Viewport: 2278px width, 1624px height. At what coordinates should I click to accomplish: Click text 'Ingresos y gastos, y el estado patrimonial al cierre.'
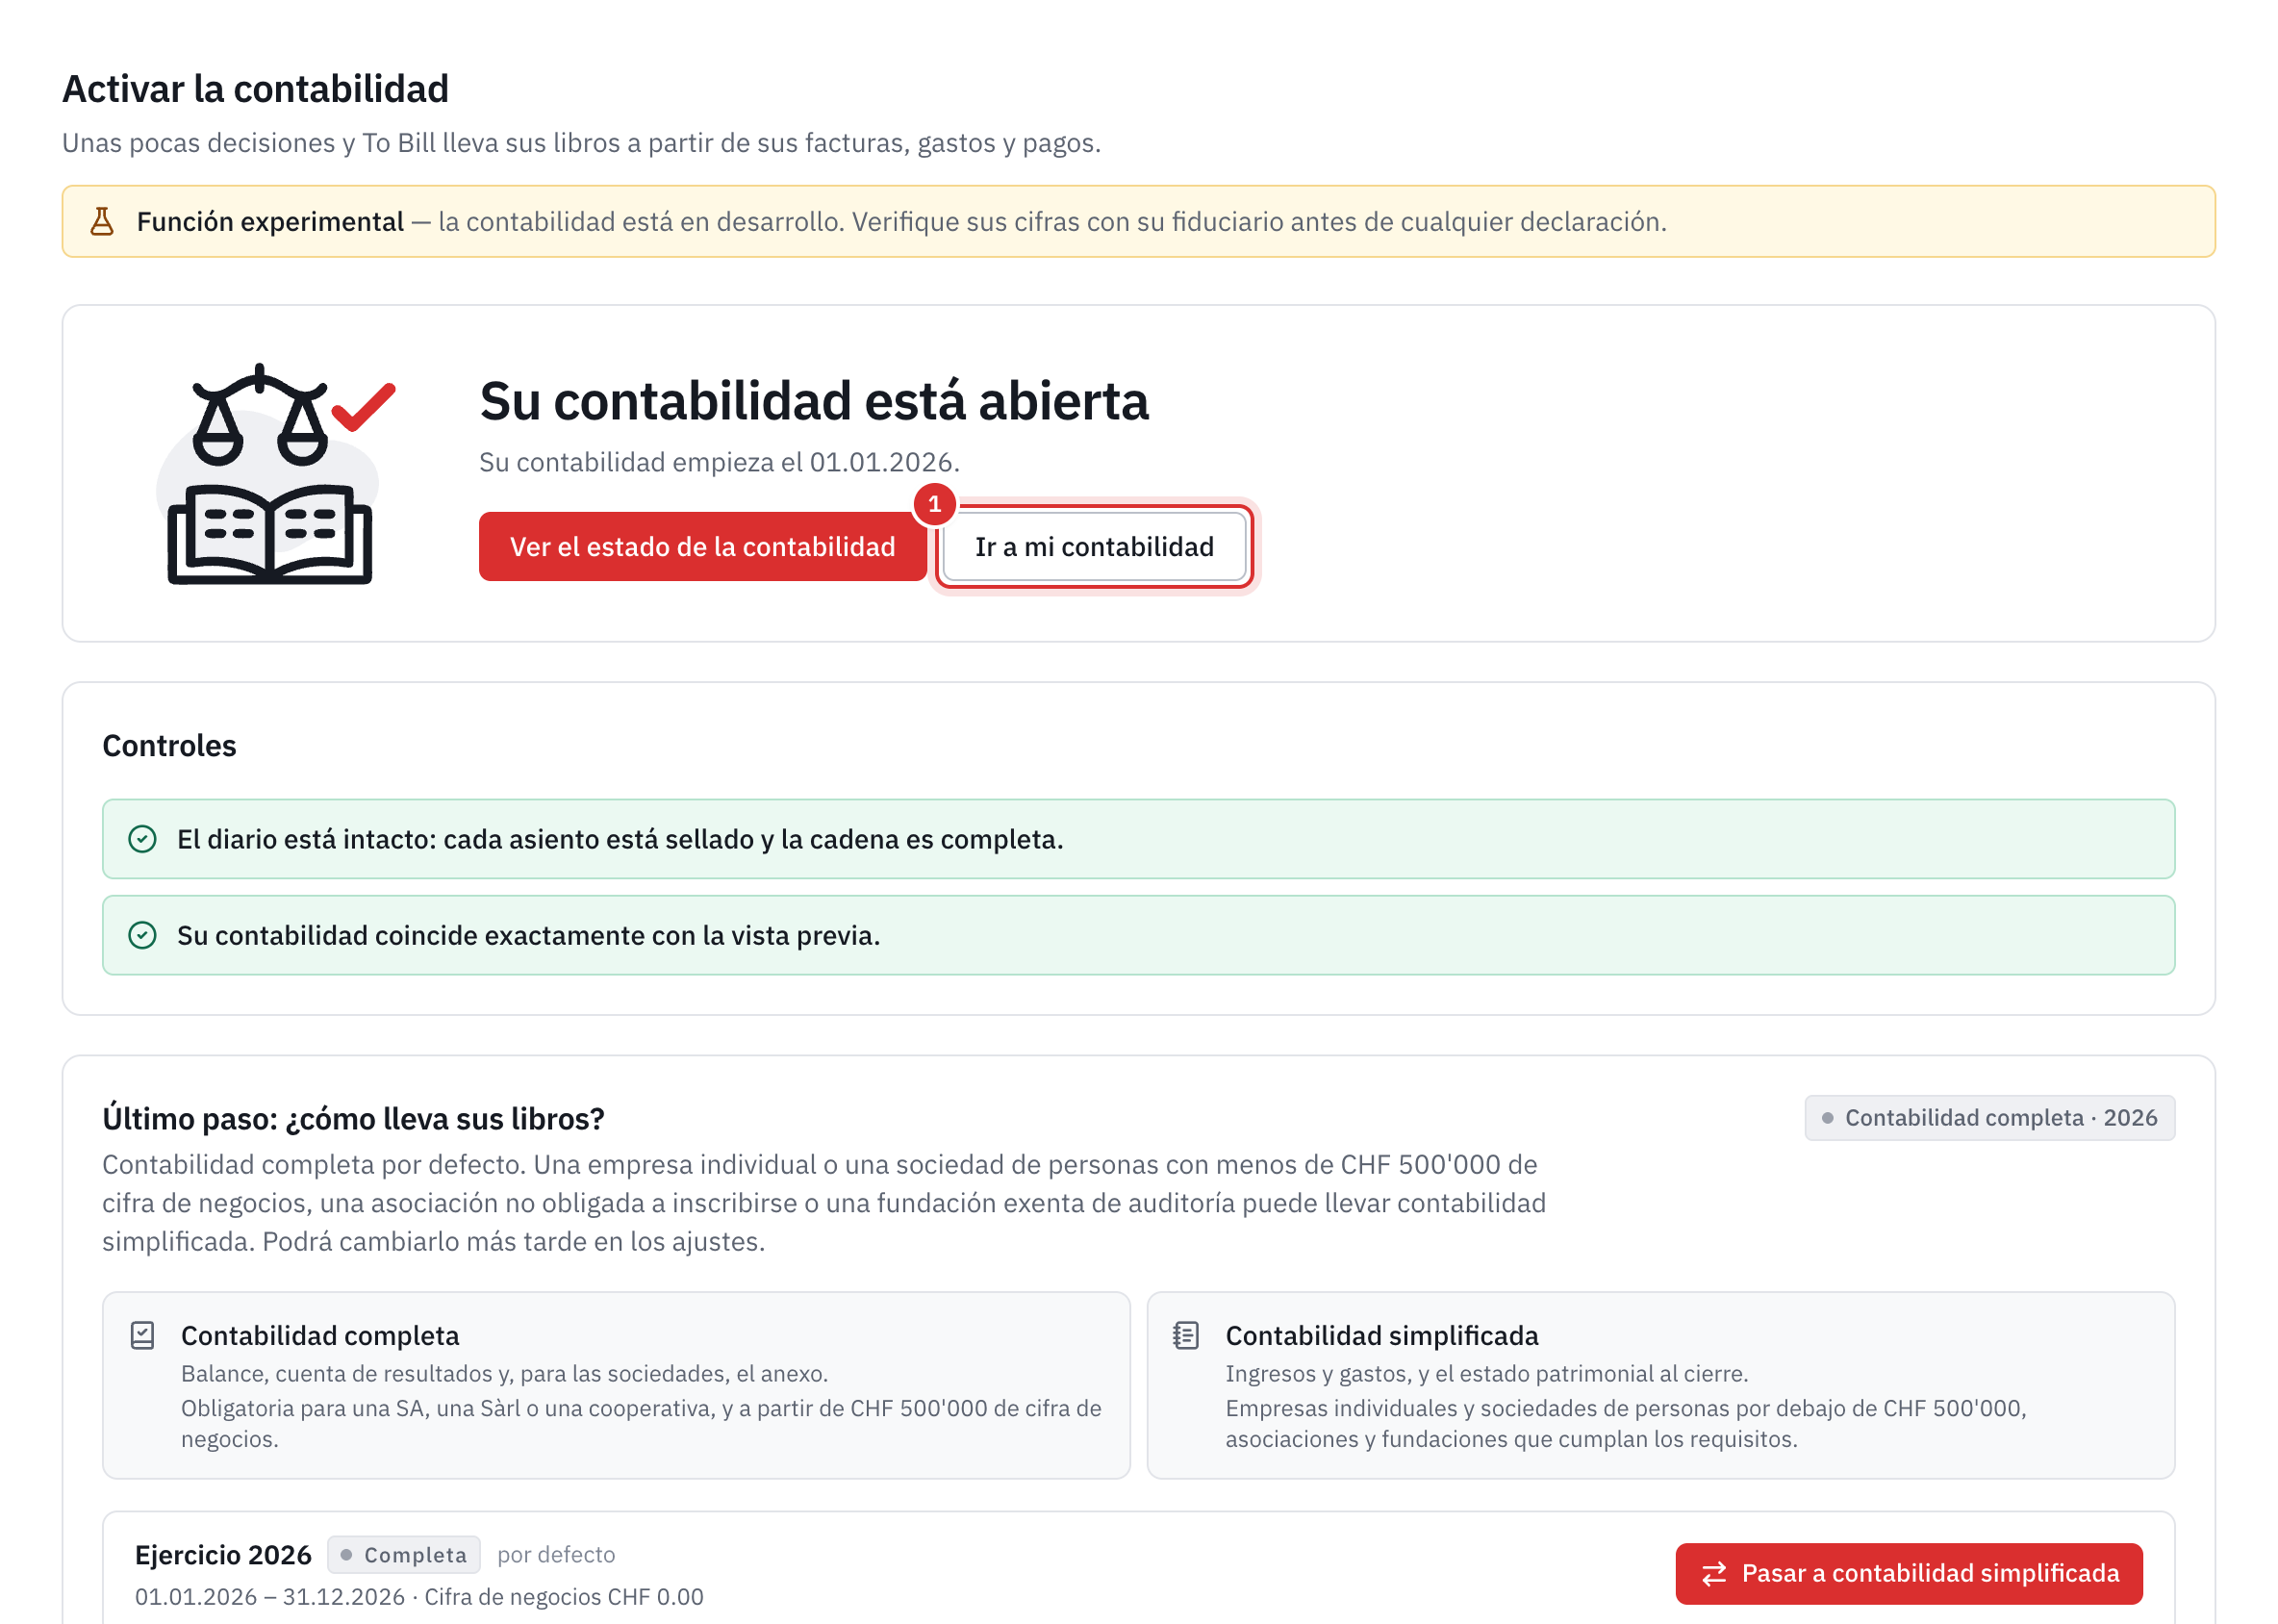1486,1374
